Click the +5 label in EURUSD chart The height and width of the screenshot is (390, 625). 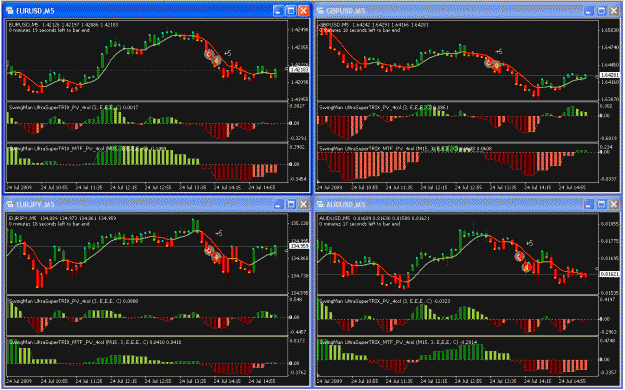click(227, 53)
